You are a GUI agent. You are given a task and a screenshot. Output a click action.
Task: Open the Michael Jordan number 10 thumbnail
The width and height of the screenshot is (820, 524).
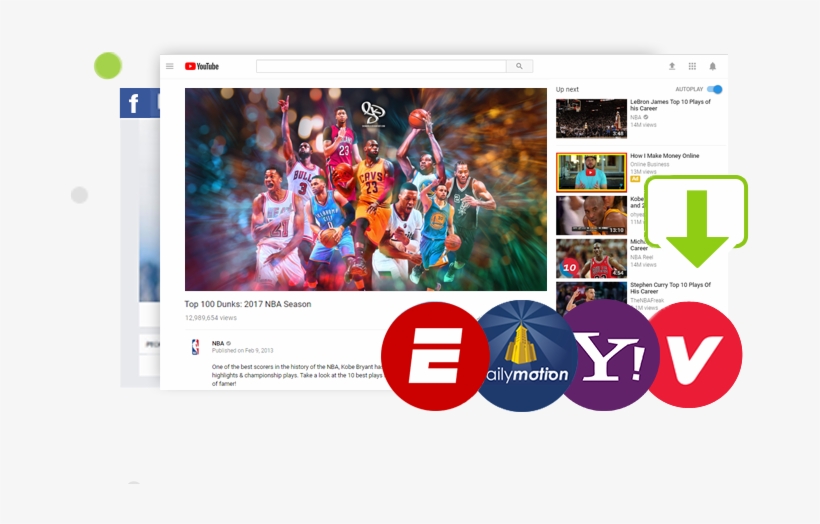click(x=591, y=258)
